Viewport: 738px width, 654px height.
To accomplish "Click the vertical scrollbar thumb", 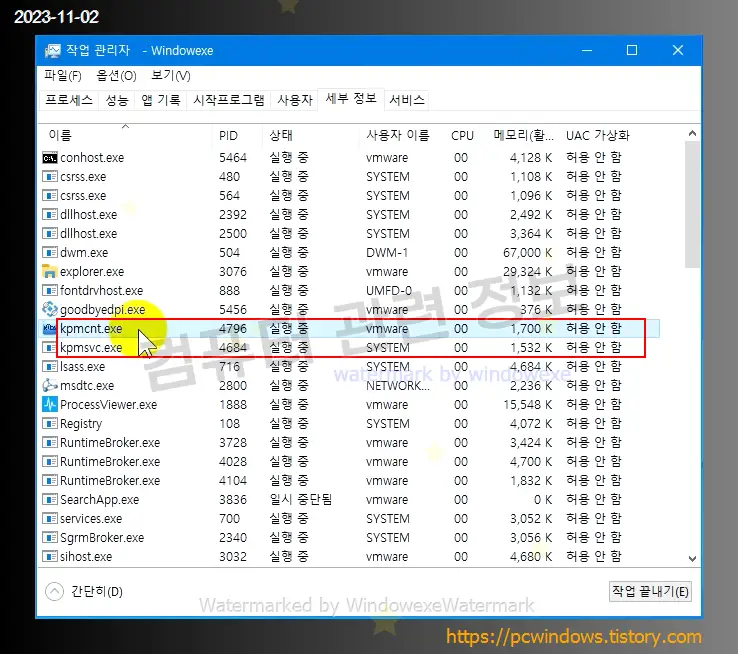I will [692, 204].
